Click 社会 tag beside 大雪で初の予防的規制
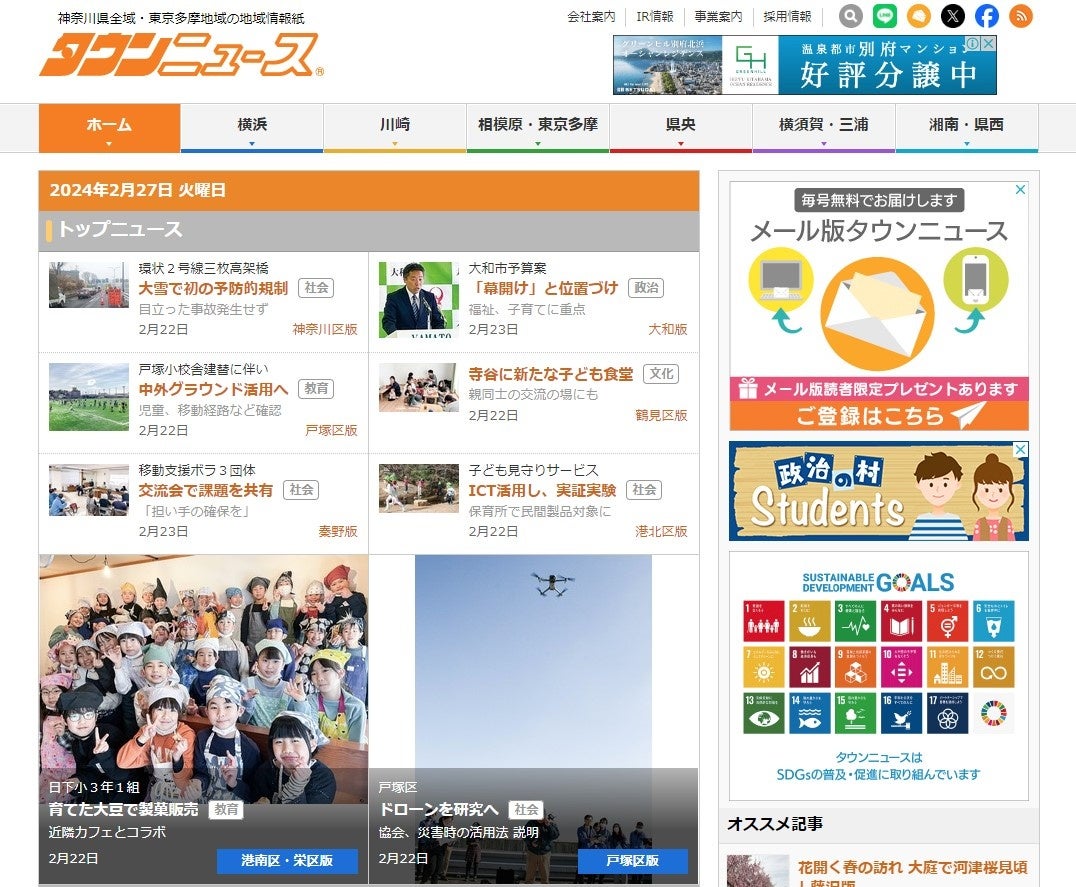Screen dimensions: 1076x887 pos(316,288)
